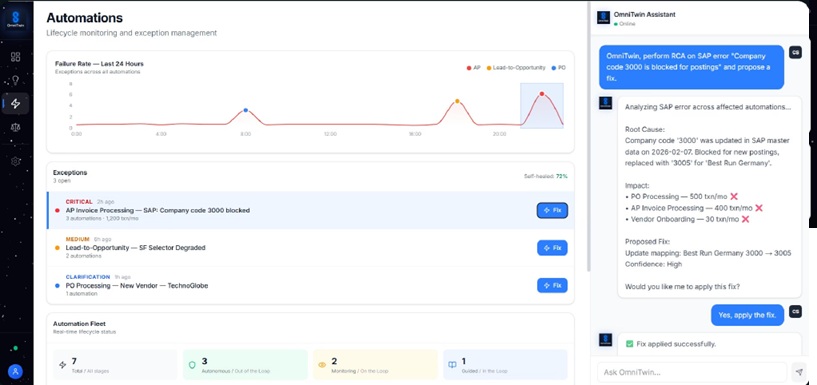Click the 'Failure Rate — Last 24 Hours' title
Screen dimensions: 817x385
[x=99, y=64]
